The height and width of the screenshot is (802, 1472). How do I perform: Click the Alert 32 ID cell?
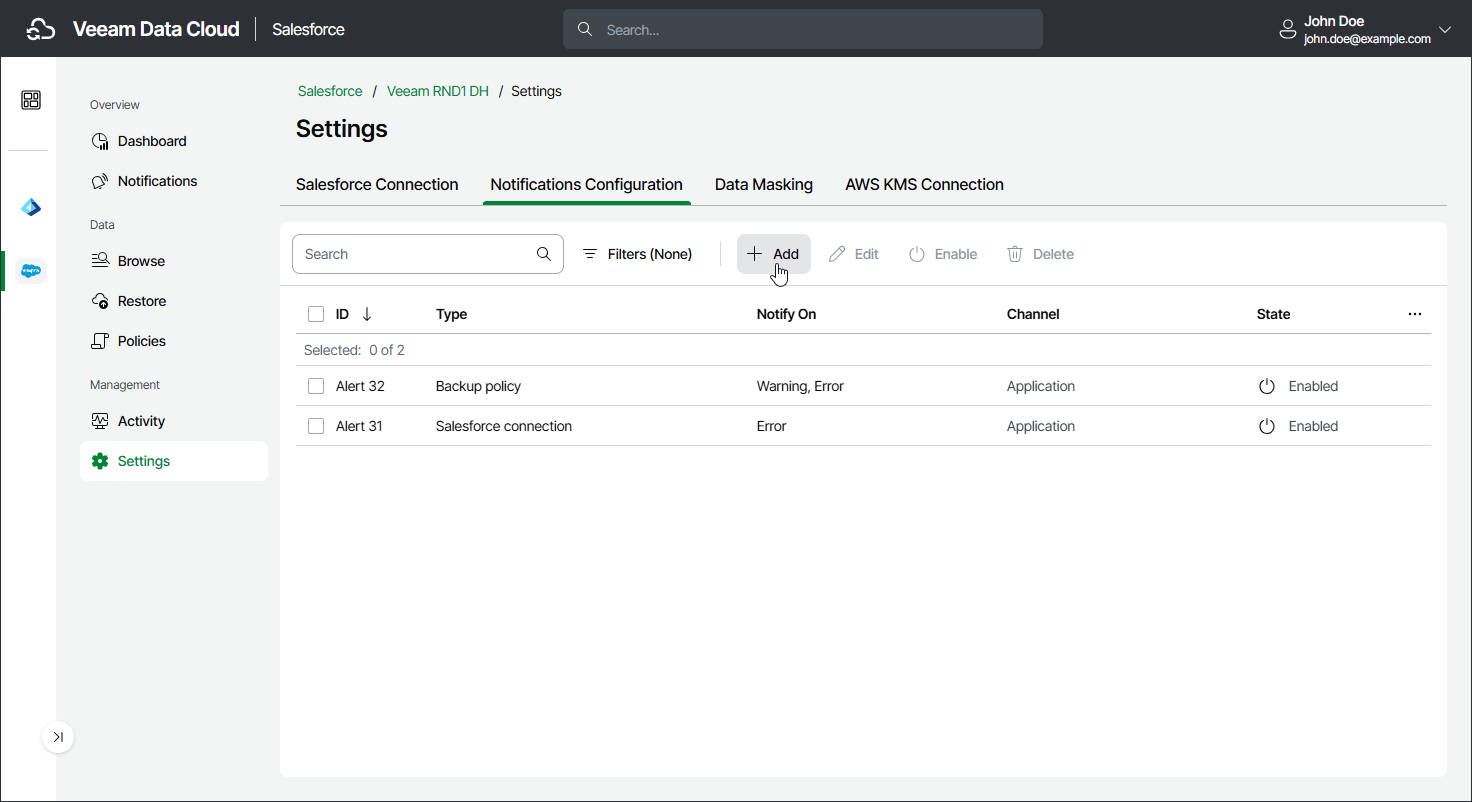coord(360,386)
